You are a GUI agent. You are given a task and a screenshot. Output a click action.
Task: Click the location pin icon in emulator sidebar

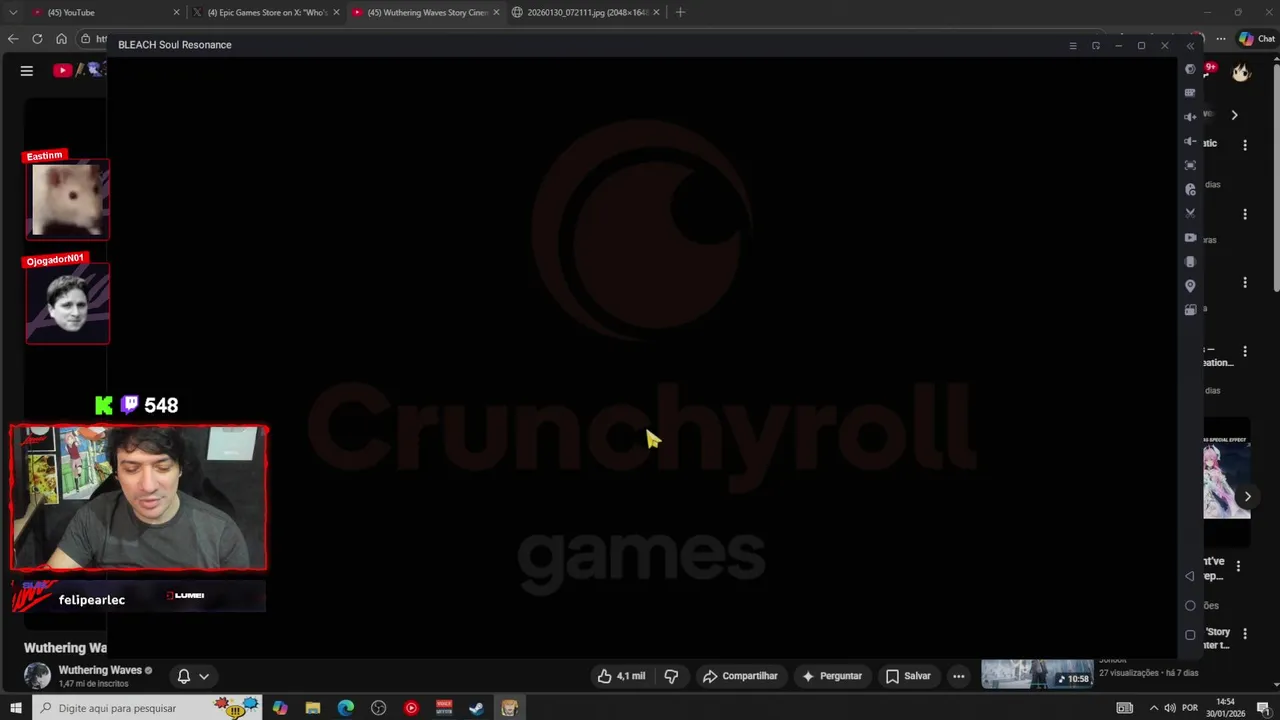(1190, 286)
